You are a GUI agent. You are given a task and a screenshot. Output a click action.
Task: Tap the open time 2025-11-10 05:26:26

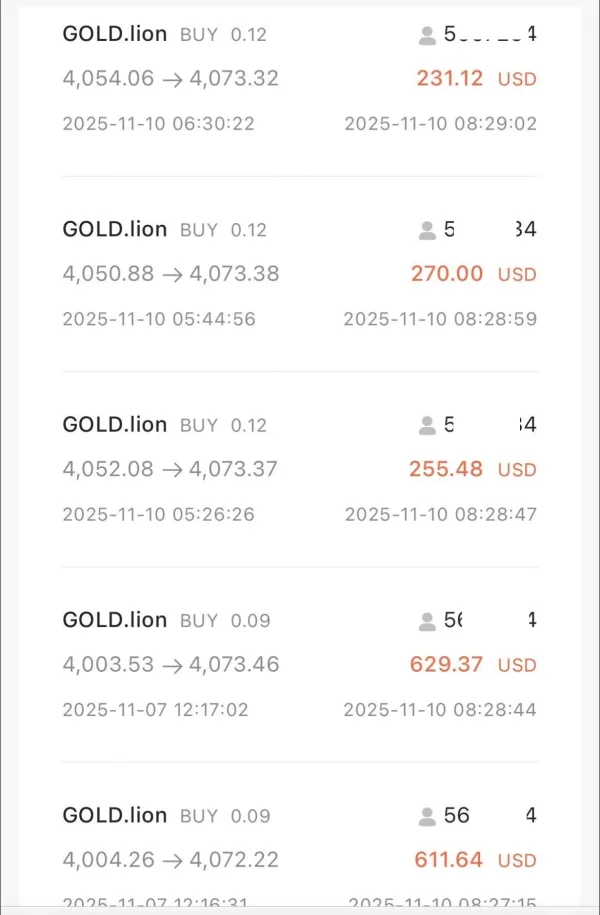point(158,514)
